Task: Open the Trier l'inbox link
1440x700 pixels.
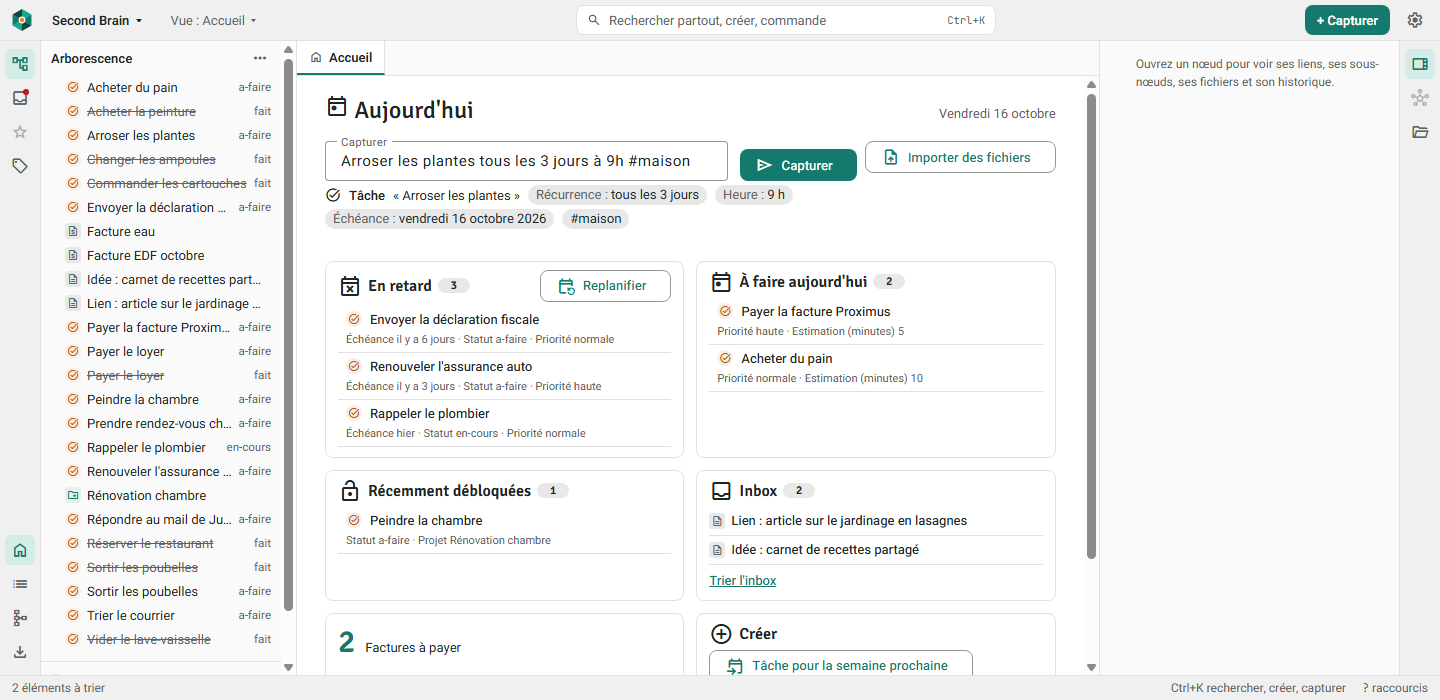Action: tap(743, 581)
